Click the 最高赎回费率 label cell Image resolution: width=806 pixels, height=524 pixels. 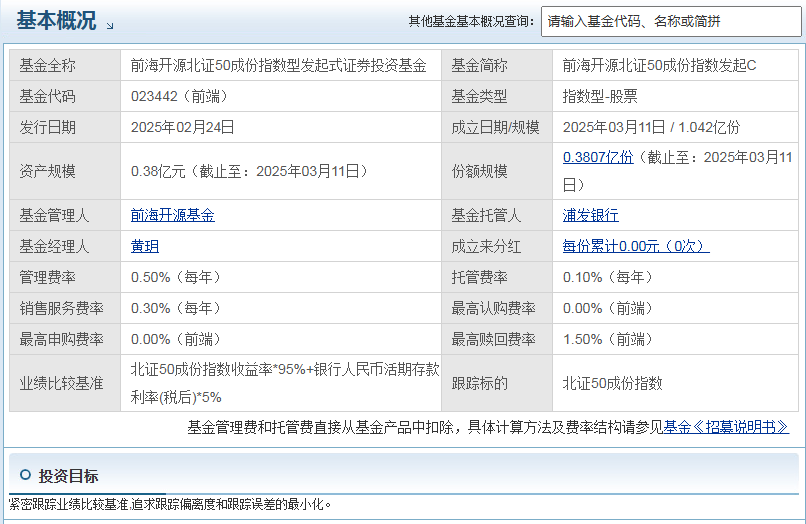(x=497, y=339)
